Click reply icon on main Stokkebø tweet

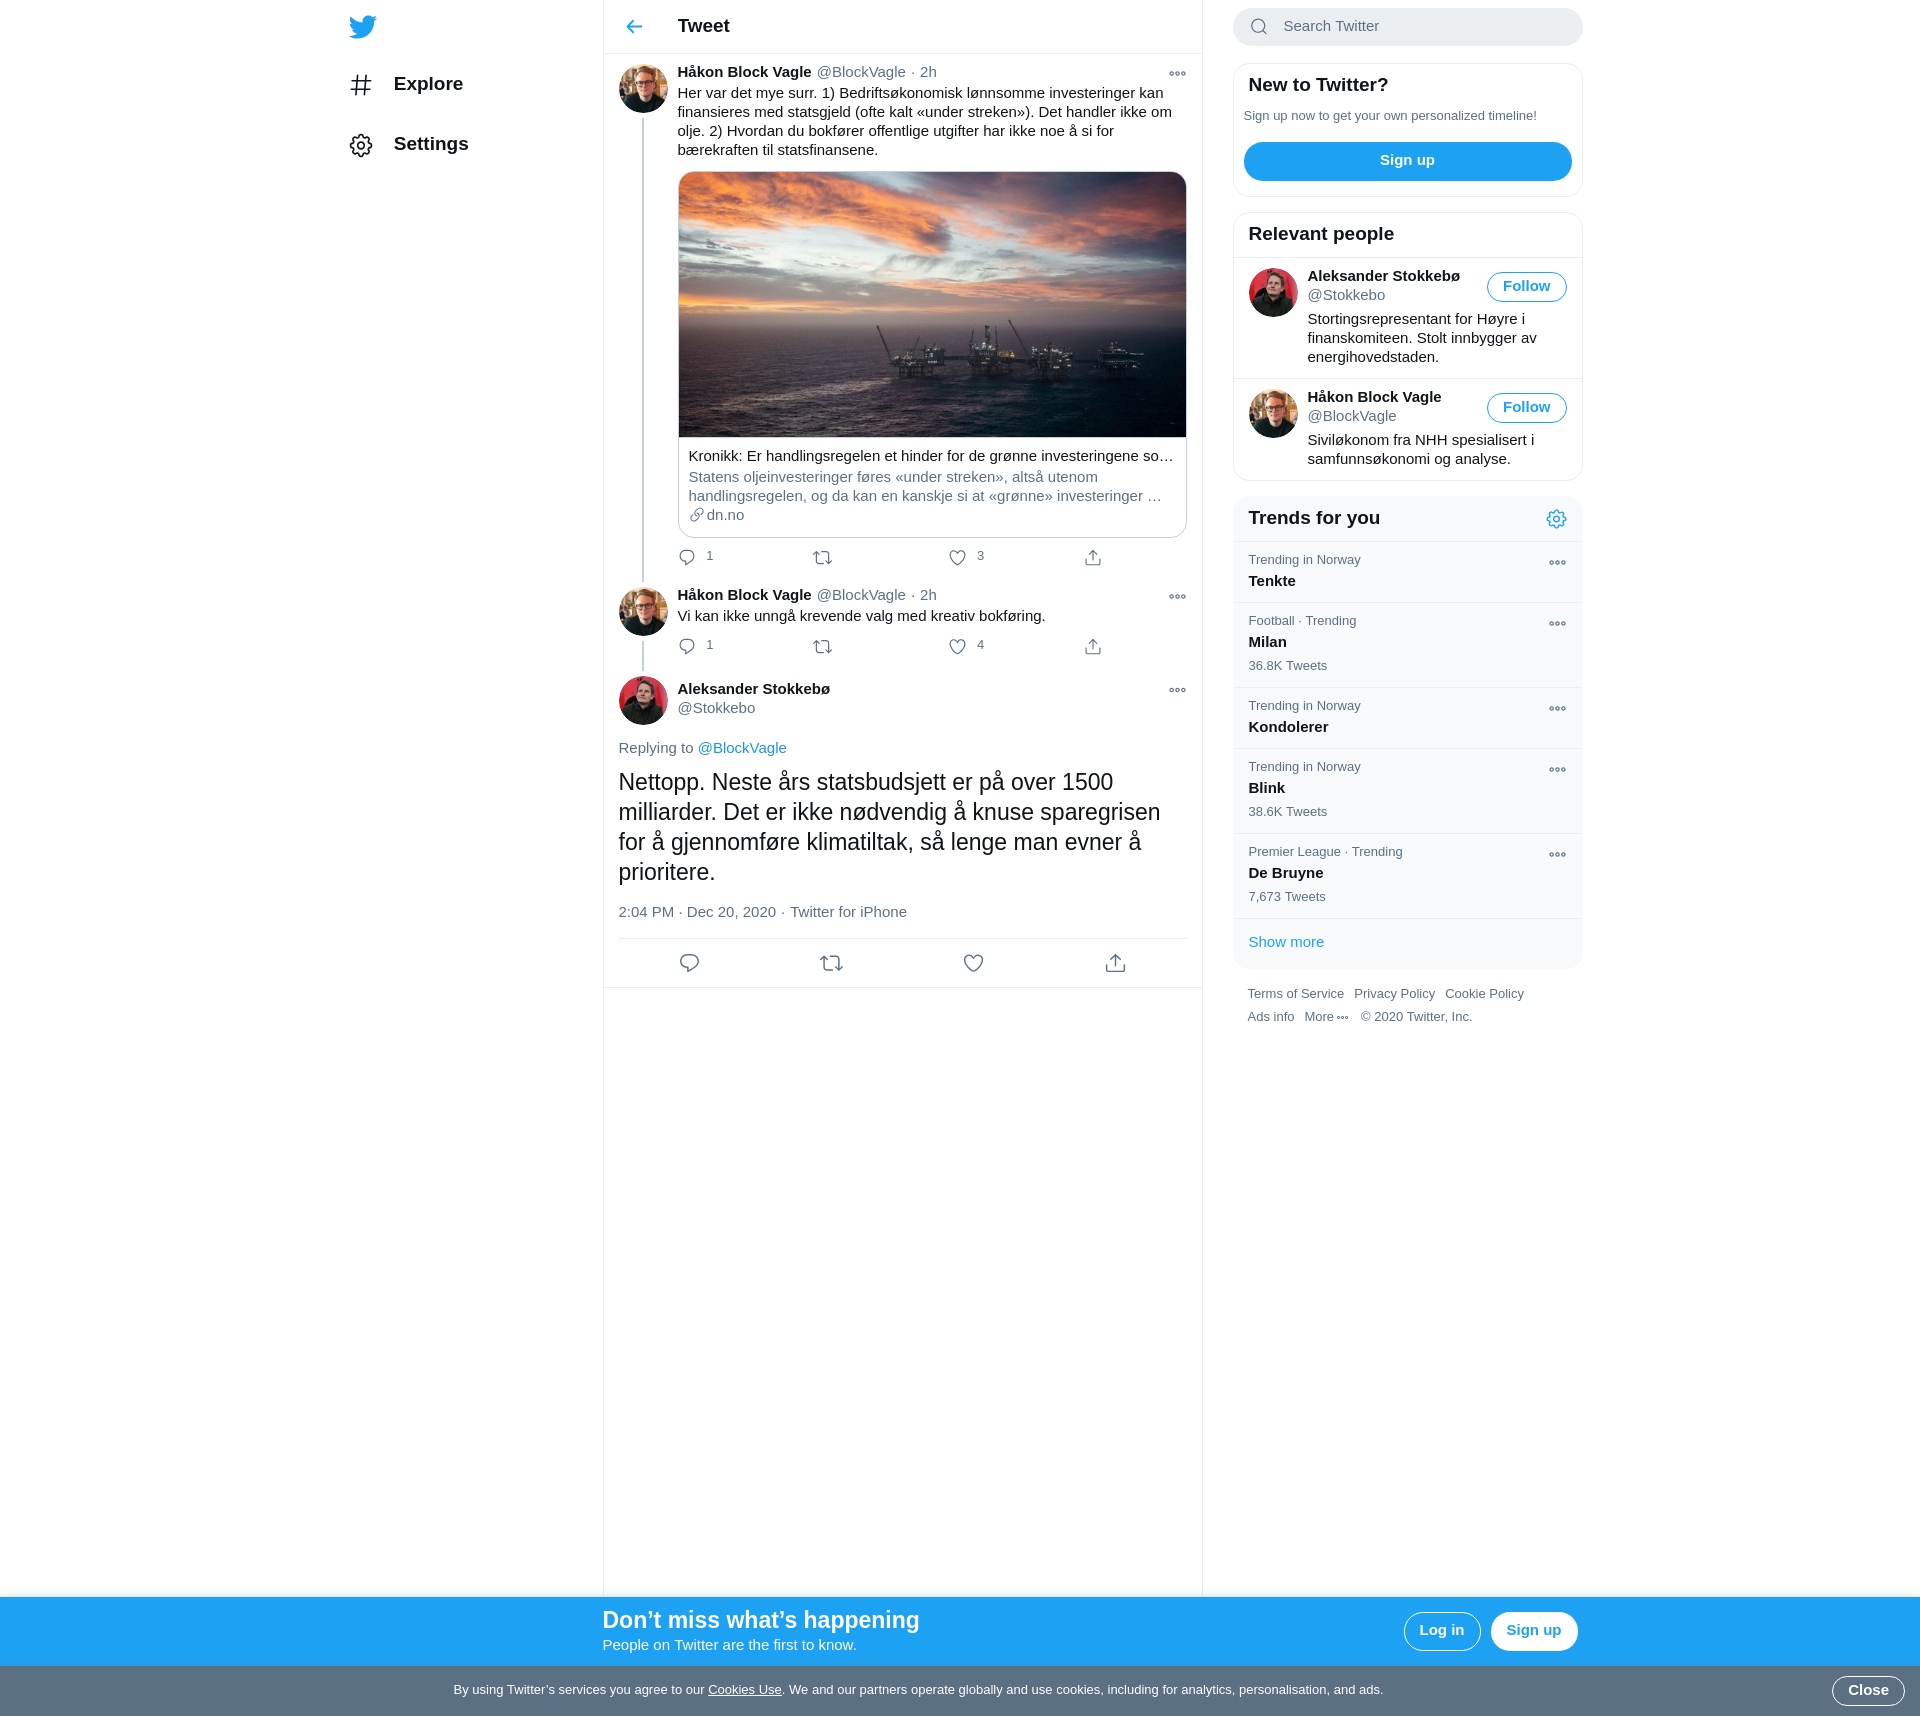(689, 963)
